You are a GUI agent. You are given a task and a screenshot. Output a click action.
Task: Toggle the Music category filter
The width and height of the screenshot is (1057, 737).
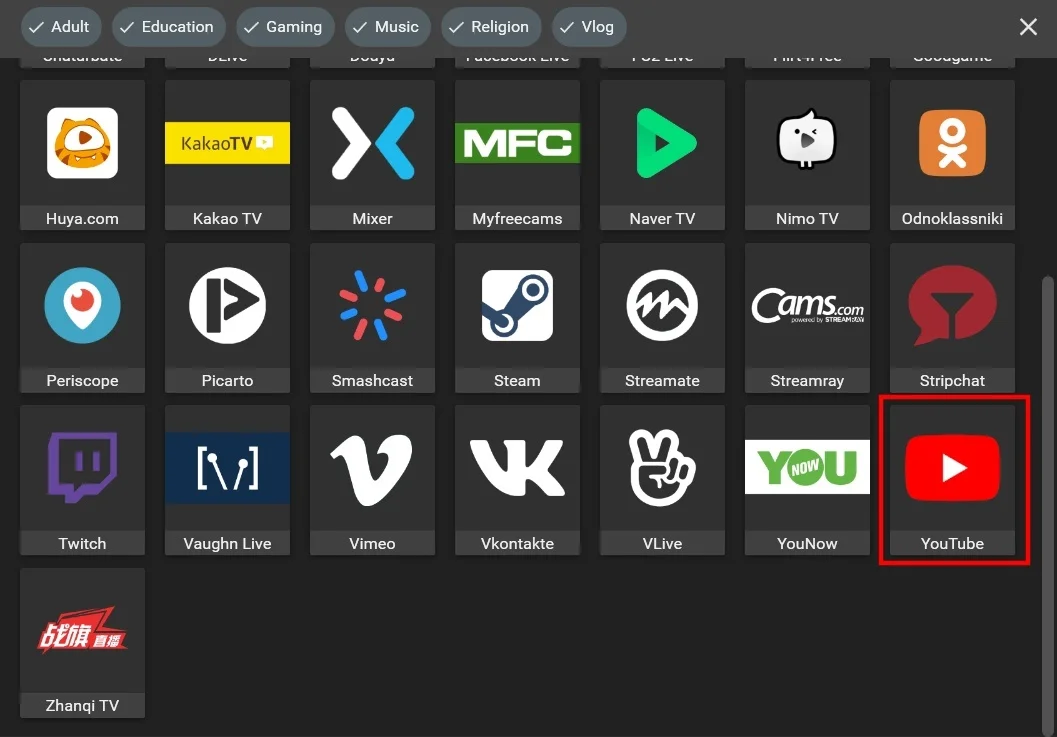tap(388, 27)
